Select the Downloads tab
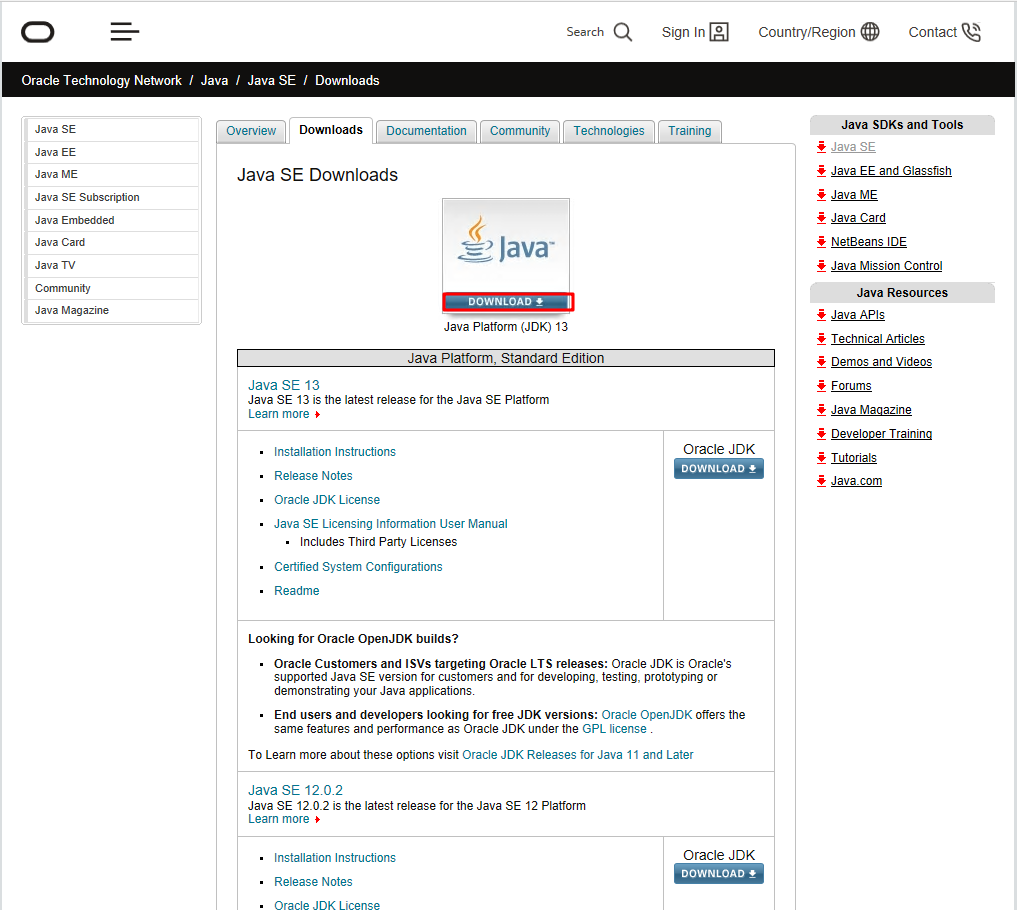 click(331, 130)
